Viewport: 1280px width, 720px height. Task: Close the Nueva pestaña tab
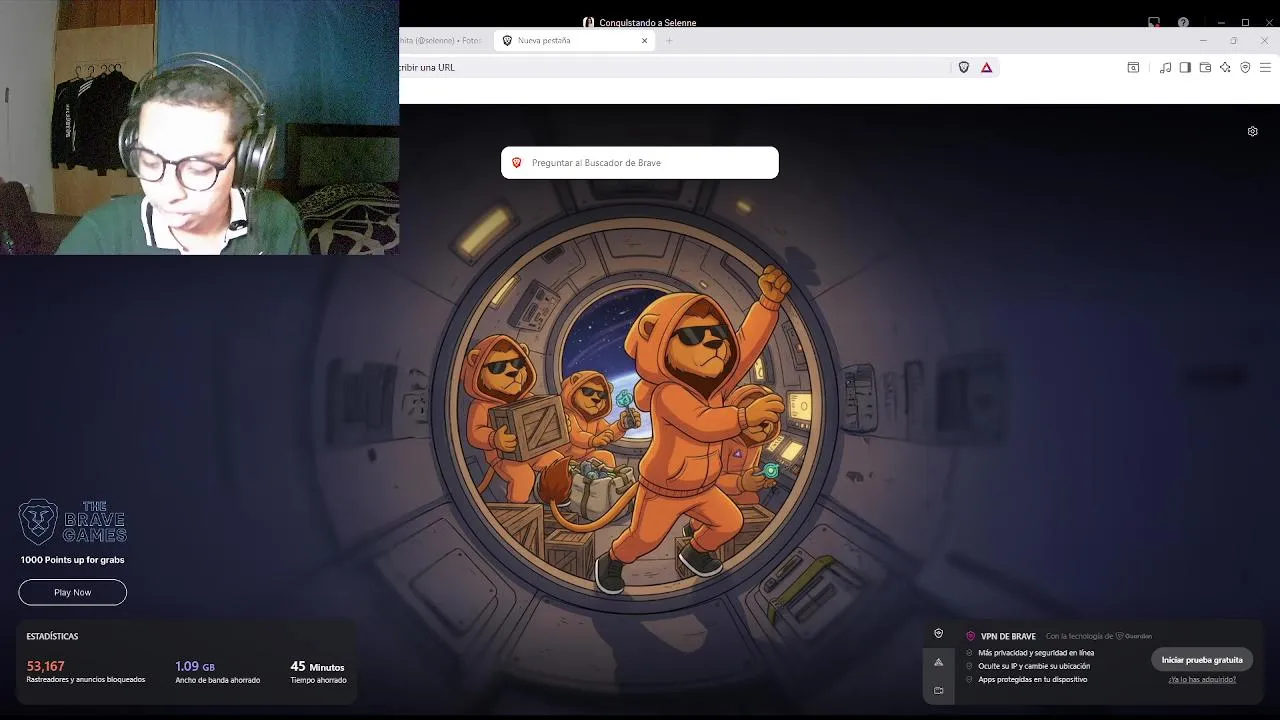[x=645, y=41]
